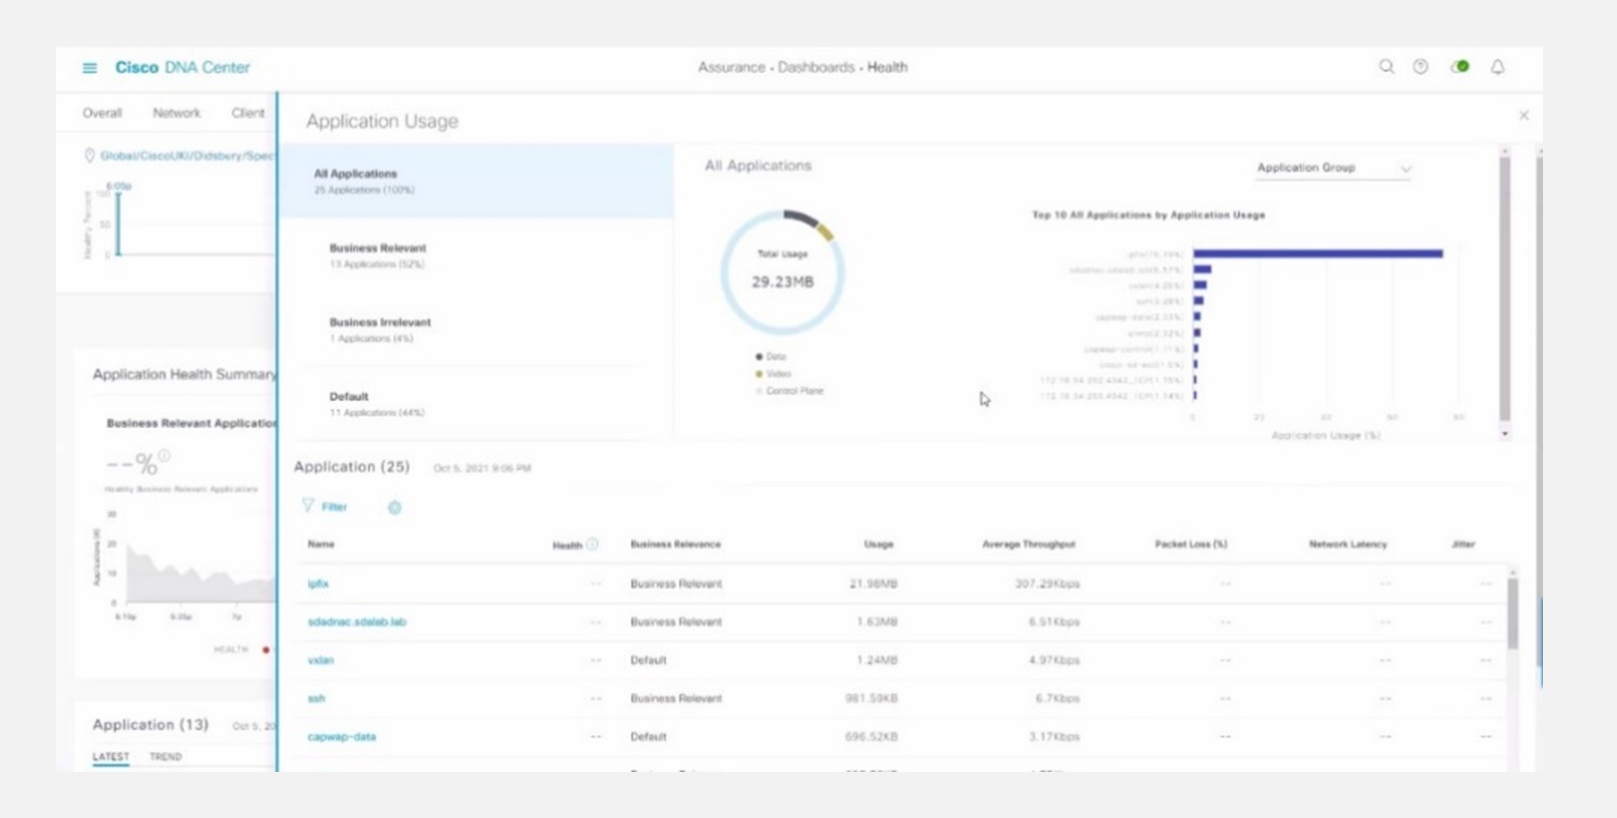The image size is (1617, 818).
Task: Click the Cisco DNA Center logo
Action: (x=182, y=68)
